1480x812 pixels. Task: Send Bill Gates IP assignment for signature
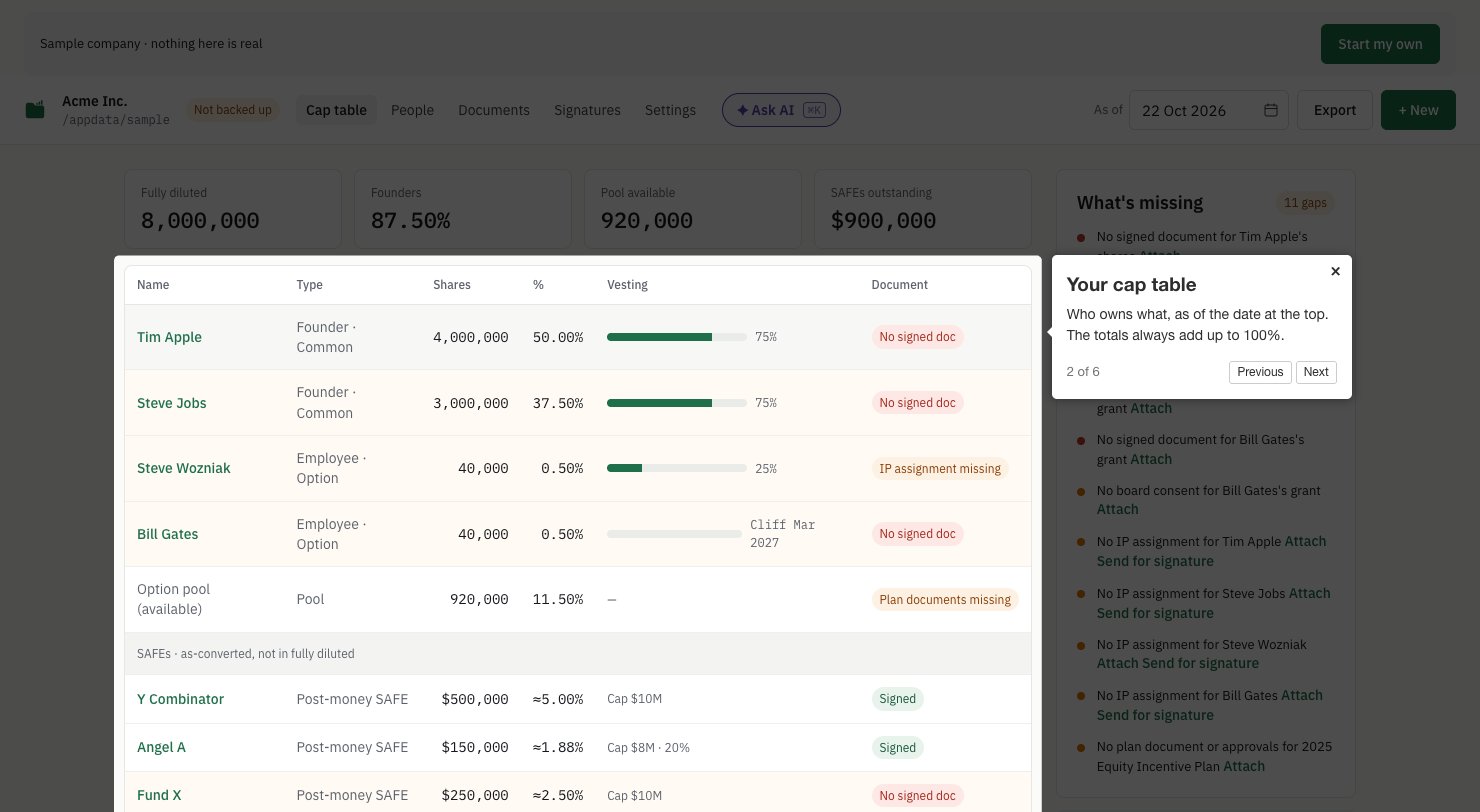(1155, 715)
